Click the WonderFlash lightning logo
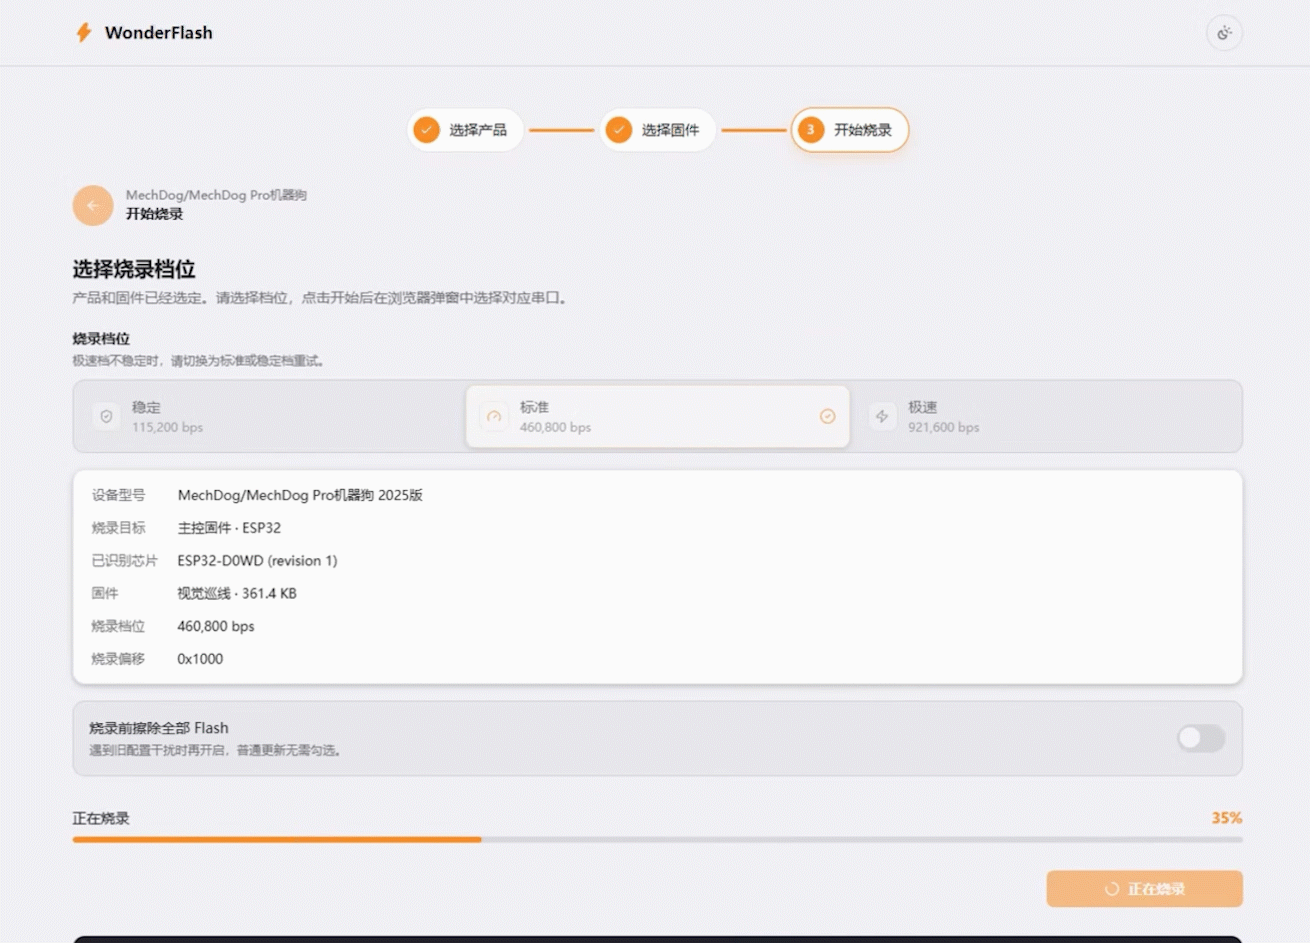This screenshot has width=1310, height=943. click(84, 33)
